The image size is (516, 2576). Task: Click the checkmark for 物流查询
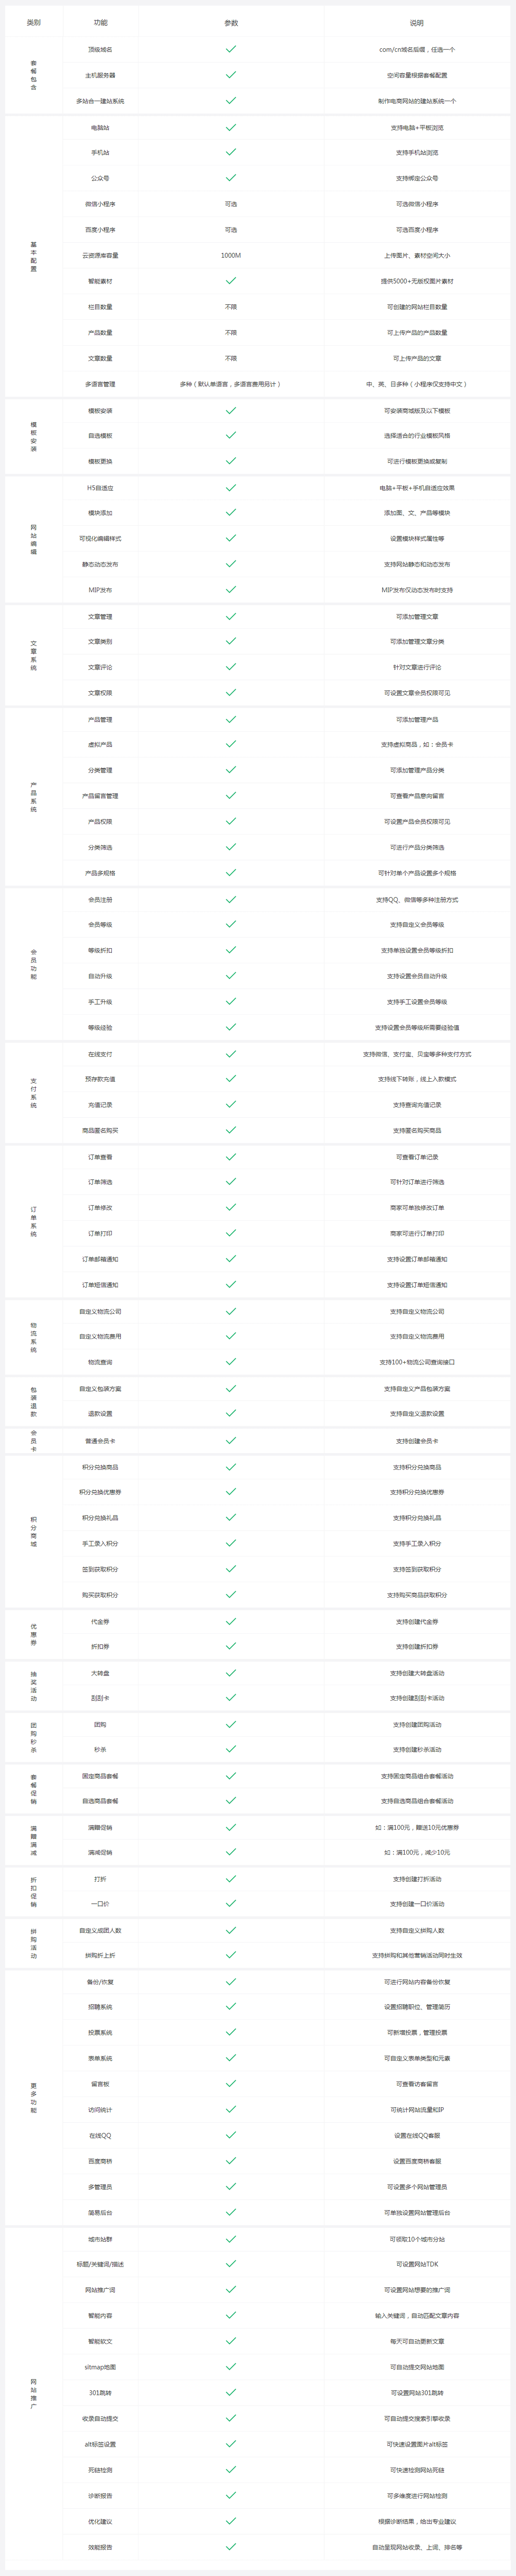231,1362
